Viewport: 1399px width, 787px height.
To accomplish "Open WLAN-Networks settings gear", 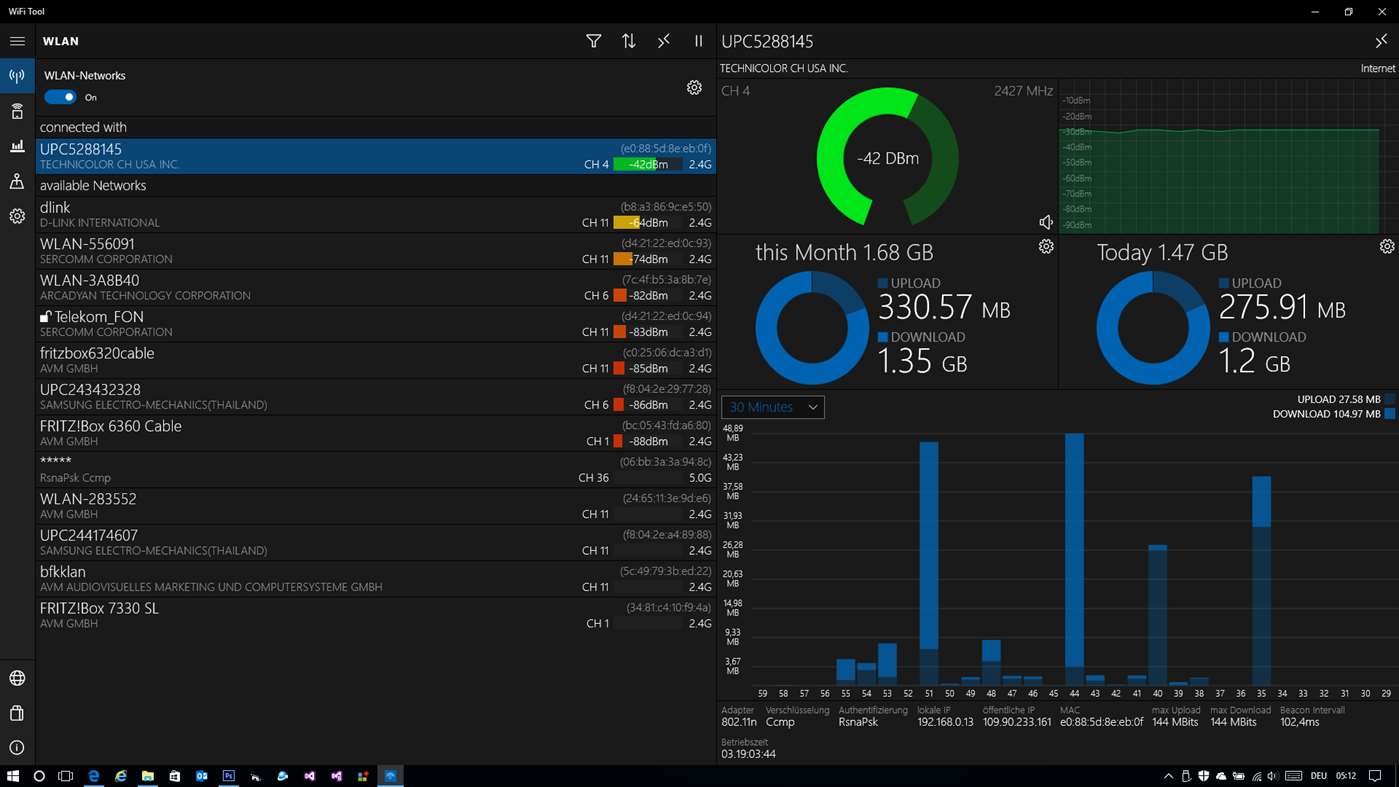I will coord(694,88).
